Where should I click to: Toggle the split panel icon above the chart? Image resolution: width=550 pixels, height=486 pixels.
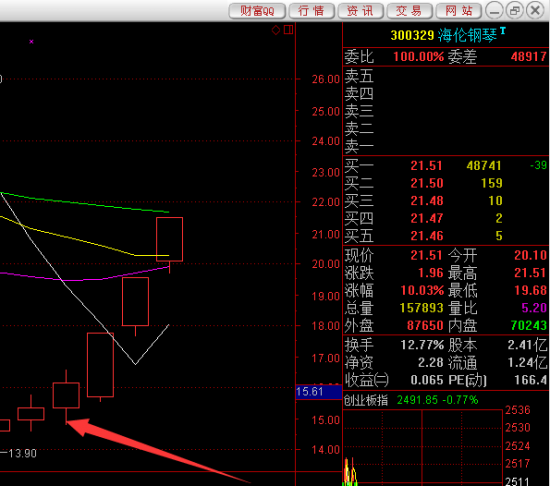(x=288, y=30)
